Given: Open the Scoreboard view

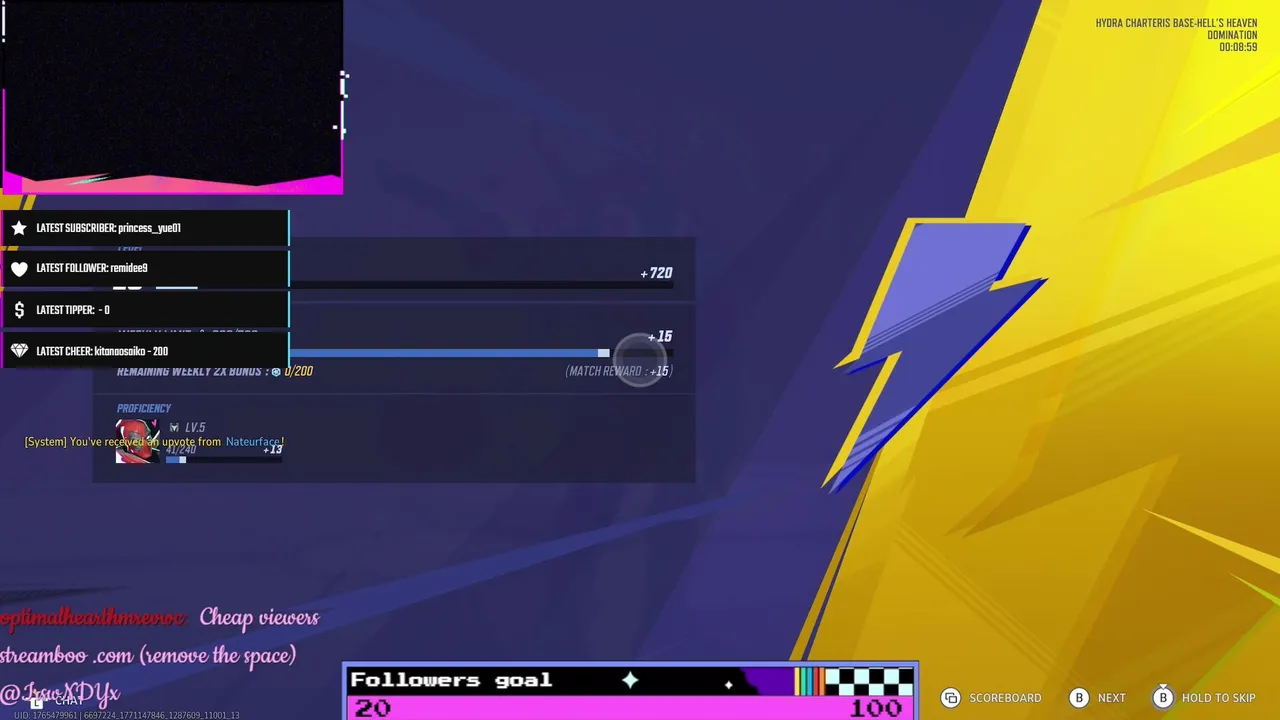Looking at the screenshot, I should coord(1005,698).
